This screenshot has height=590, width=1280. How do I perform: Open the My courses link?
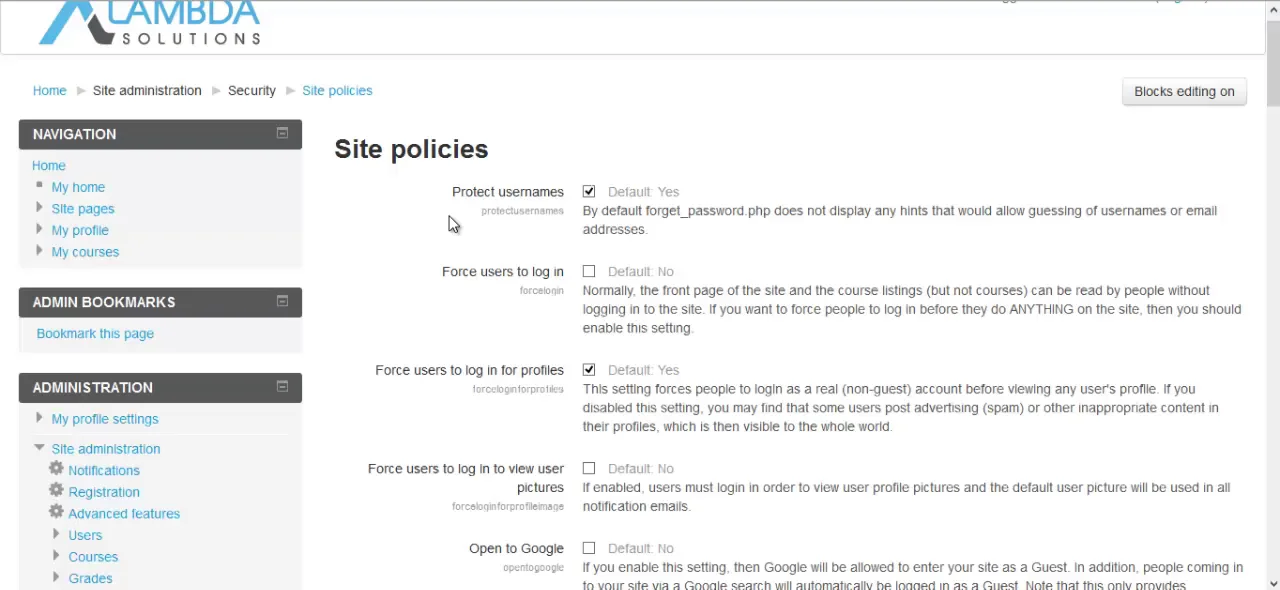(x=85, y=252)
